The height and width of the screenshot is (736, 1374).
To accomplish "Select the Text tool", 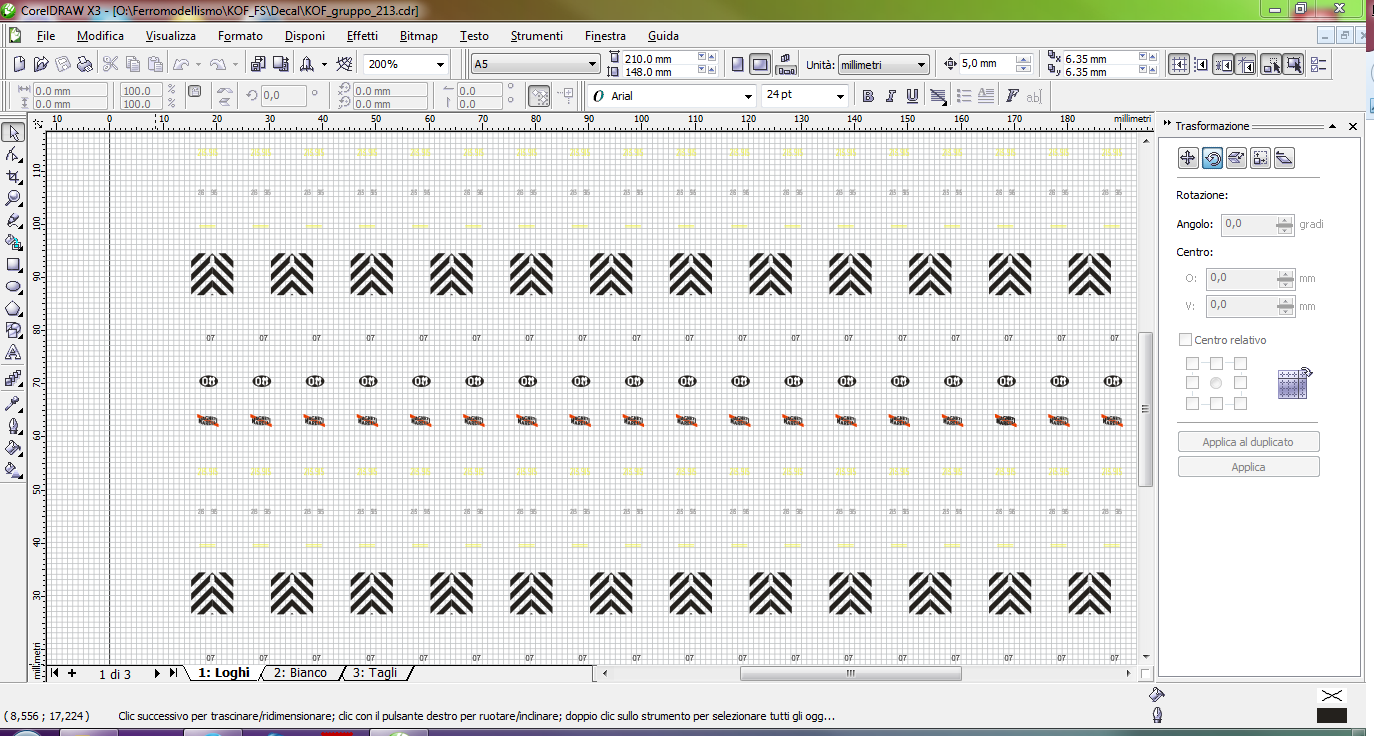I will pos(13,353).
